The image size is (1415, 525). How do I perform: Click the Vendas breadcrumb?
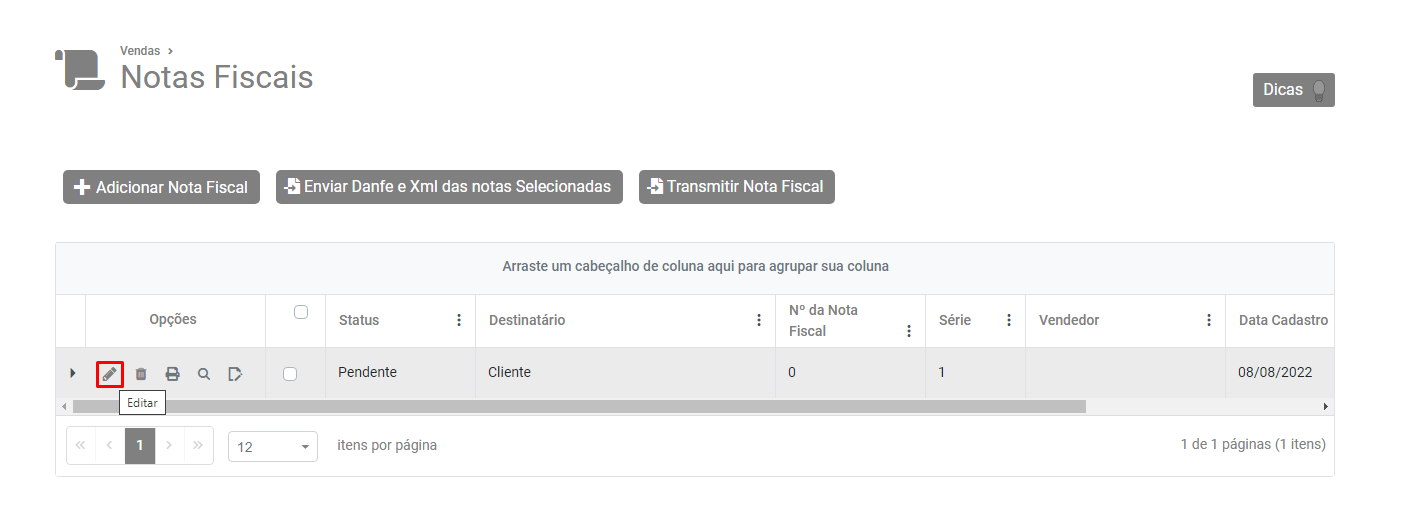coord(140,51)
